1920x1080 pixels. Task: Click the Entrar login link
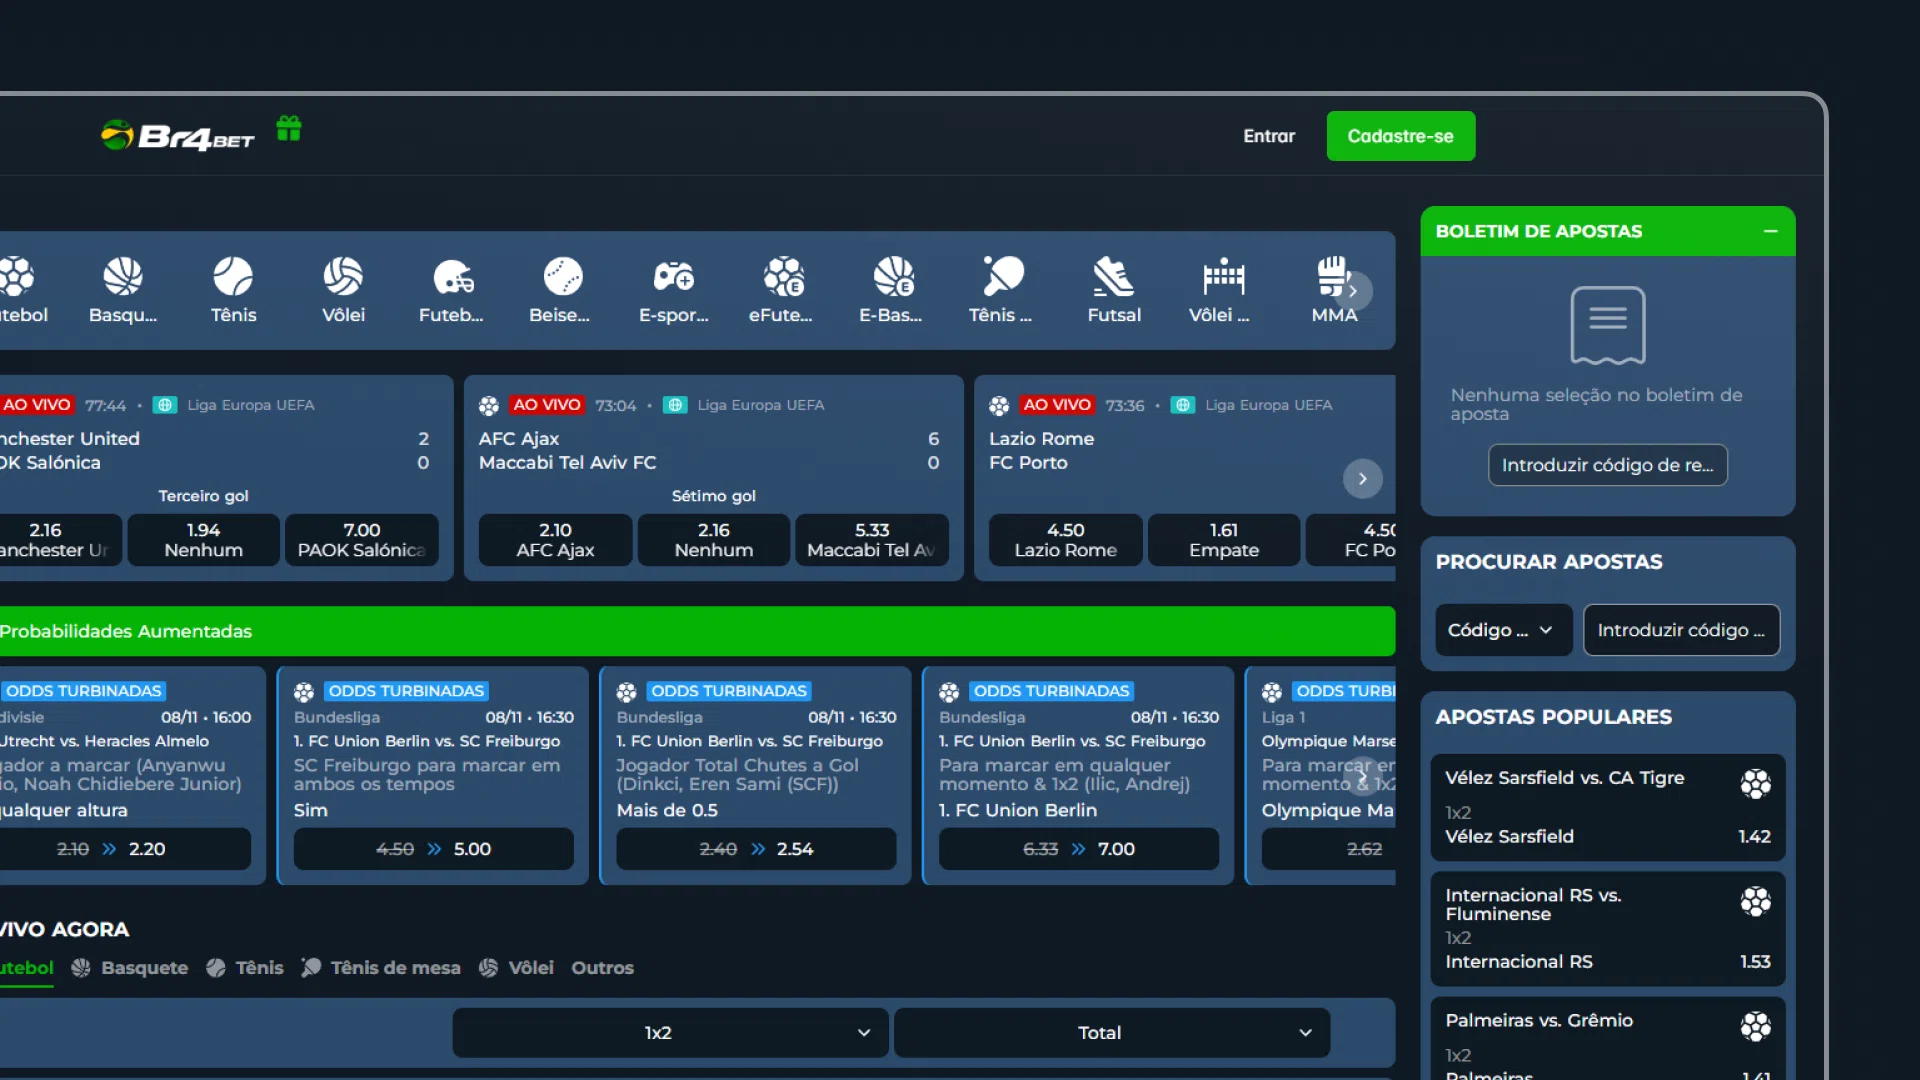[1268, 136]
